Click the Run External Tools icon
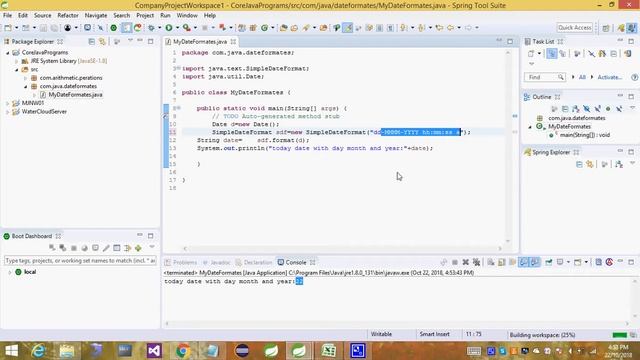The image size is (640, 360). point(187,28)
